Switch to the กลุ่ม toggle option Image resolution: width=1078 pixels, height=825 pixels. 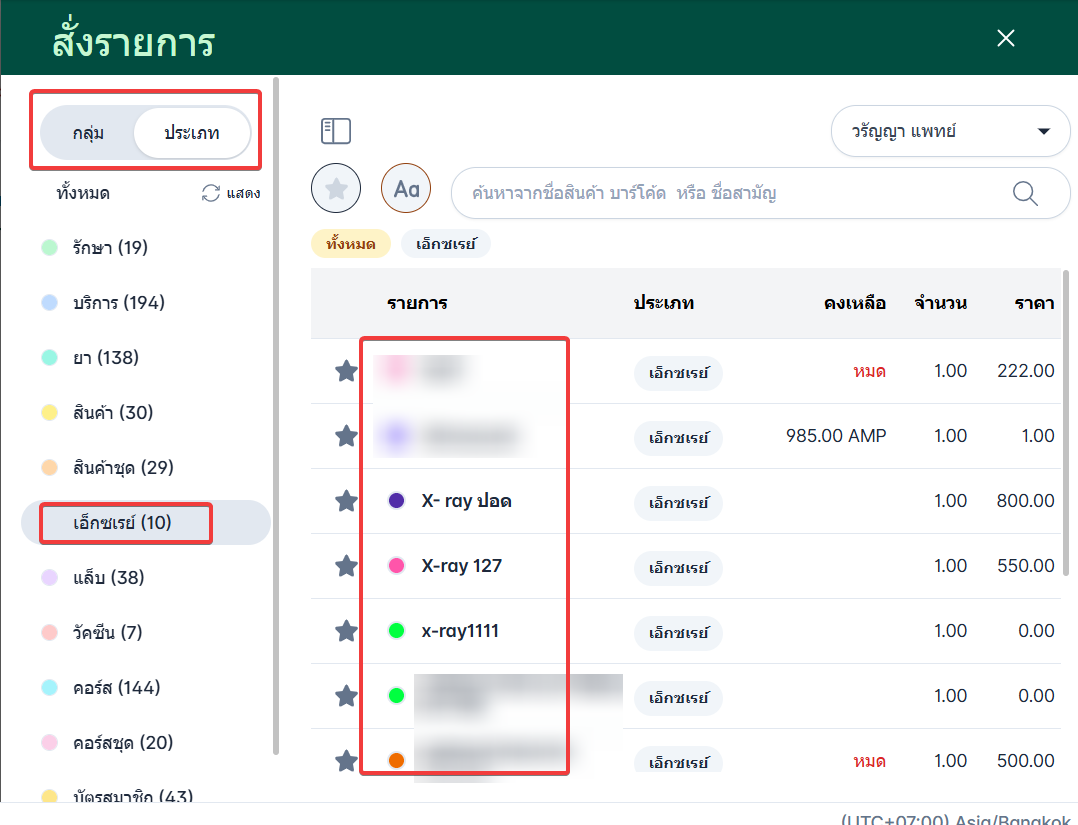[88, 133]
